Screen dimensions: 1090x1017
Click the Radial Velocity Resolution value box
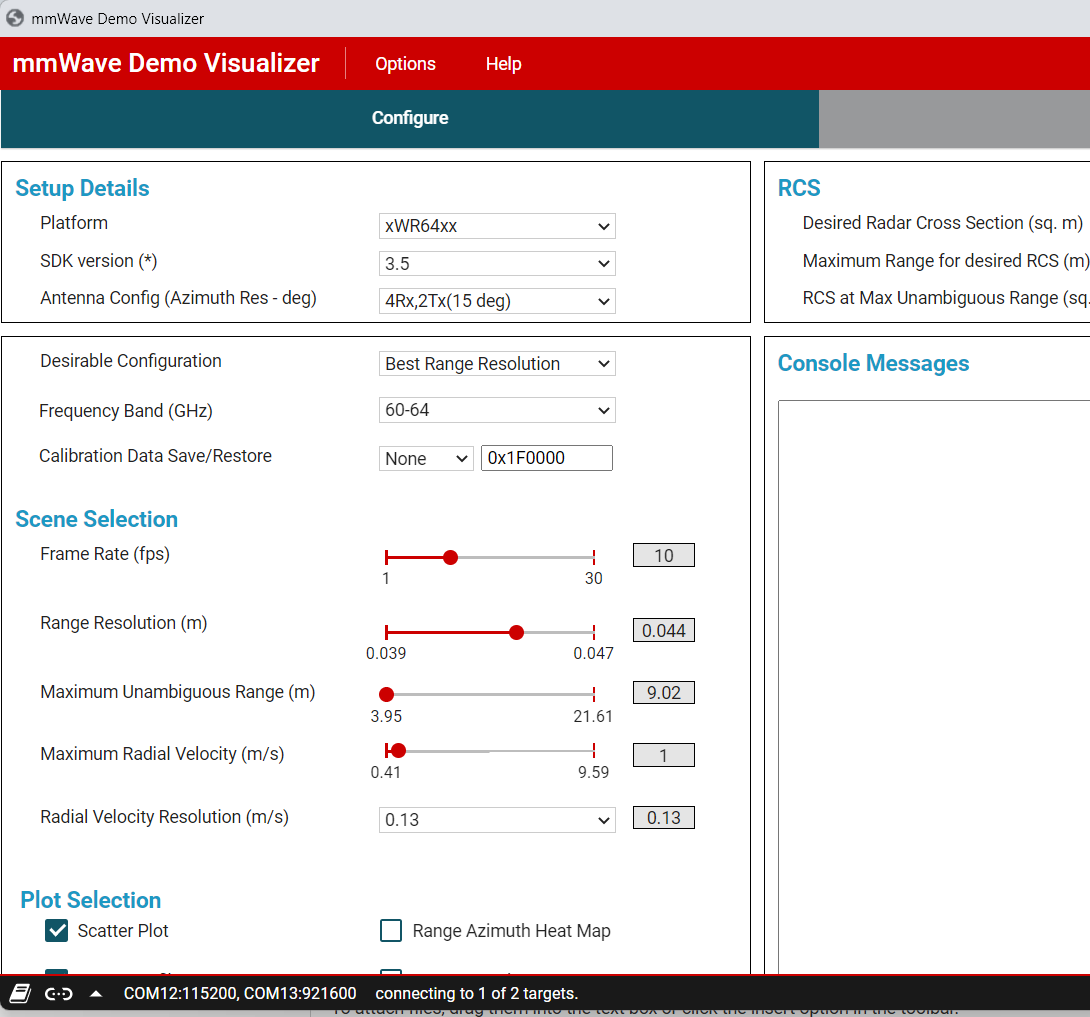(663, 817)
